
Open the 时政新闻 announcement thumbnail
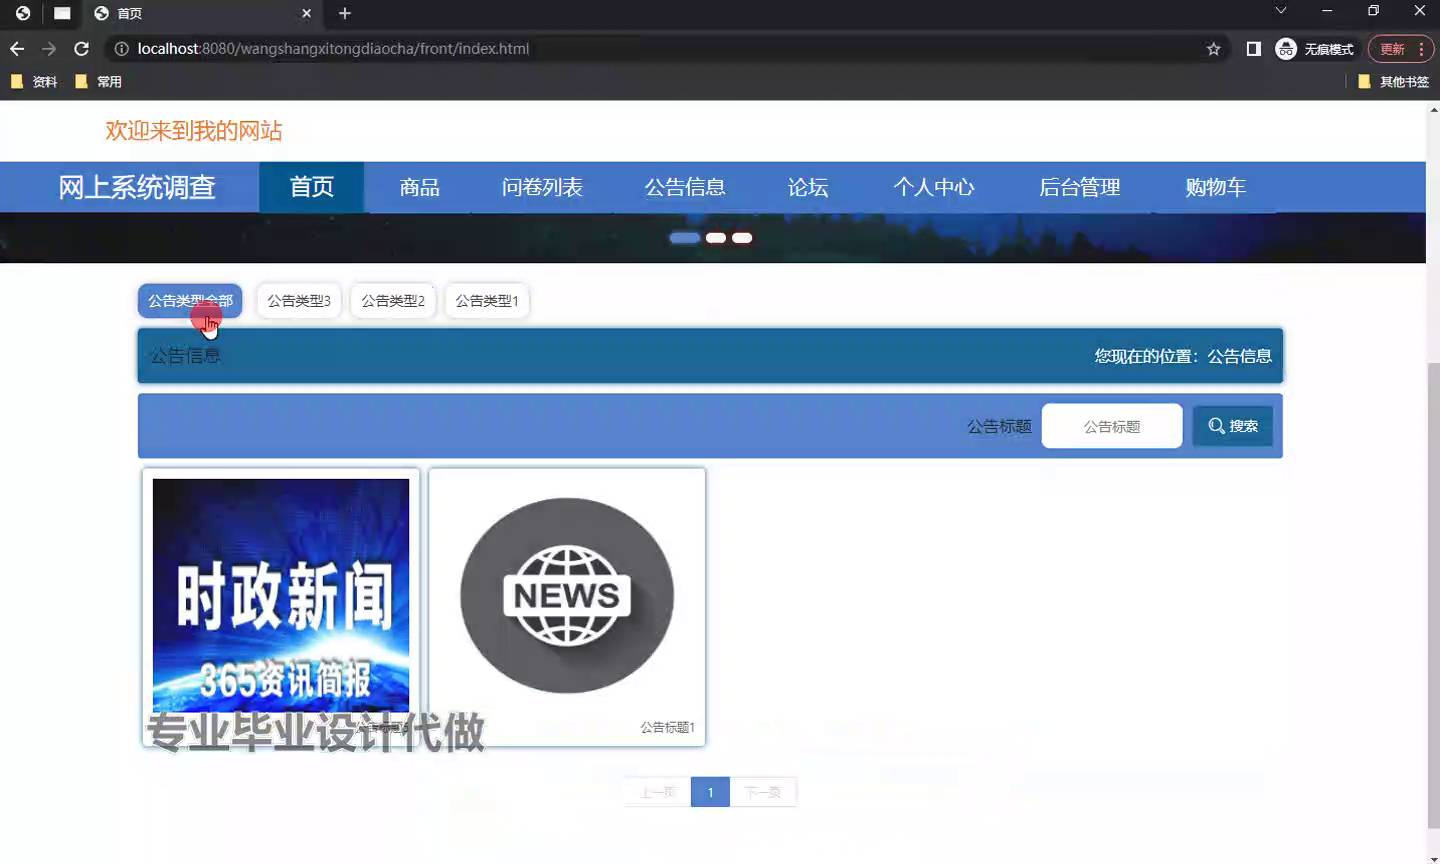tap(281, 595)
